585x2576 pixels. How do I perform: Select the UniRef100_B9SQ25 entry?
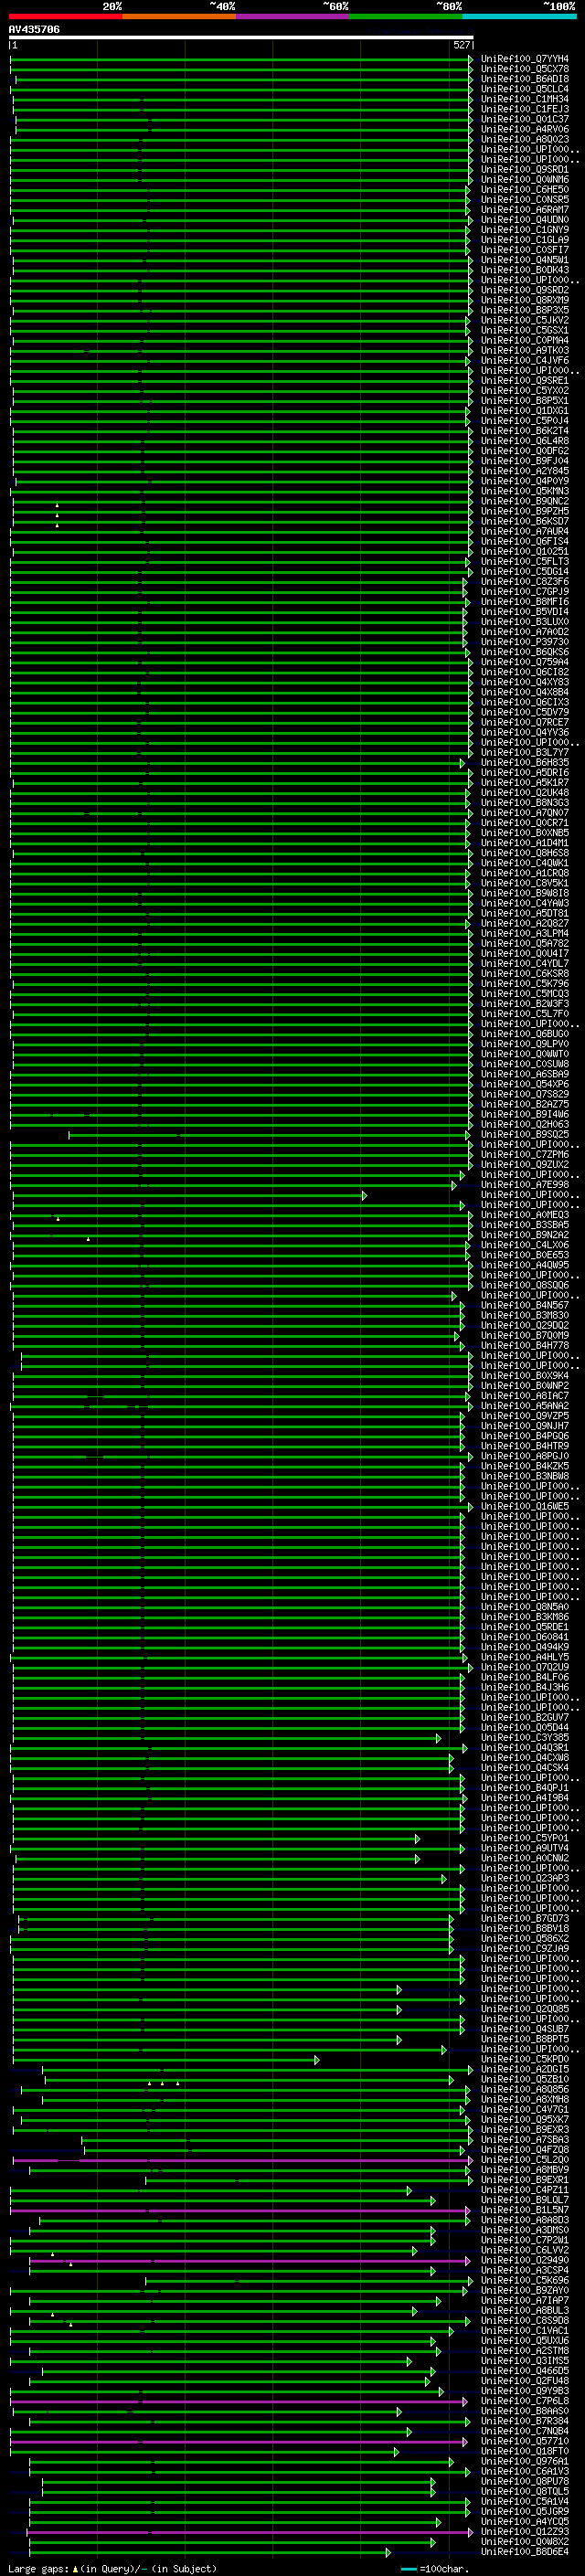[x=525, y=1135]
